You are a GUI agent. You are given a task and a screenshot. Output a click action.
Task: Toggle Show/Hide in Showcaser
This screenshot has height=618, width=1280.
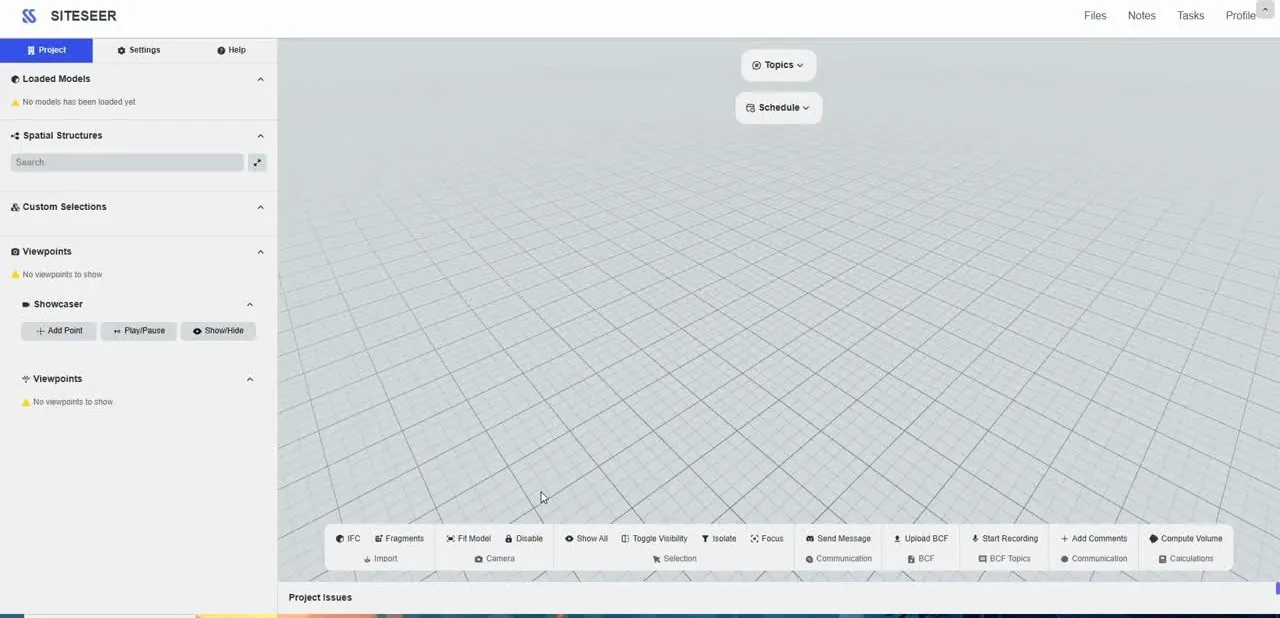(218, 331)
